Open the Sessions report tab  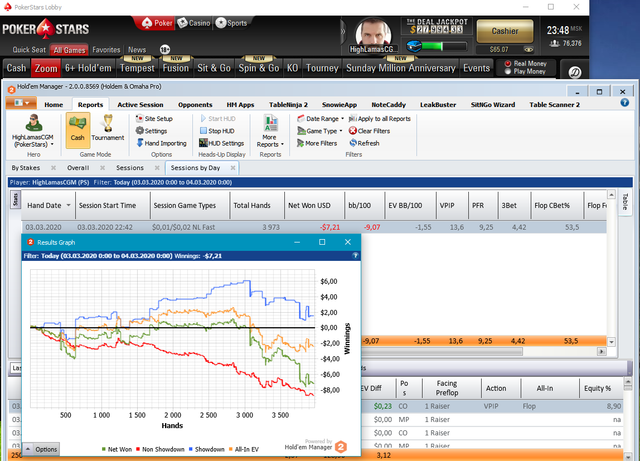[130, 168]
